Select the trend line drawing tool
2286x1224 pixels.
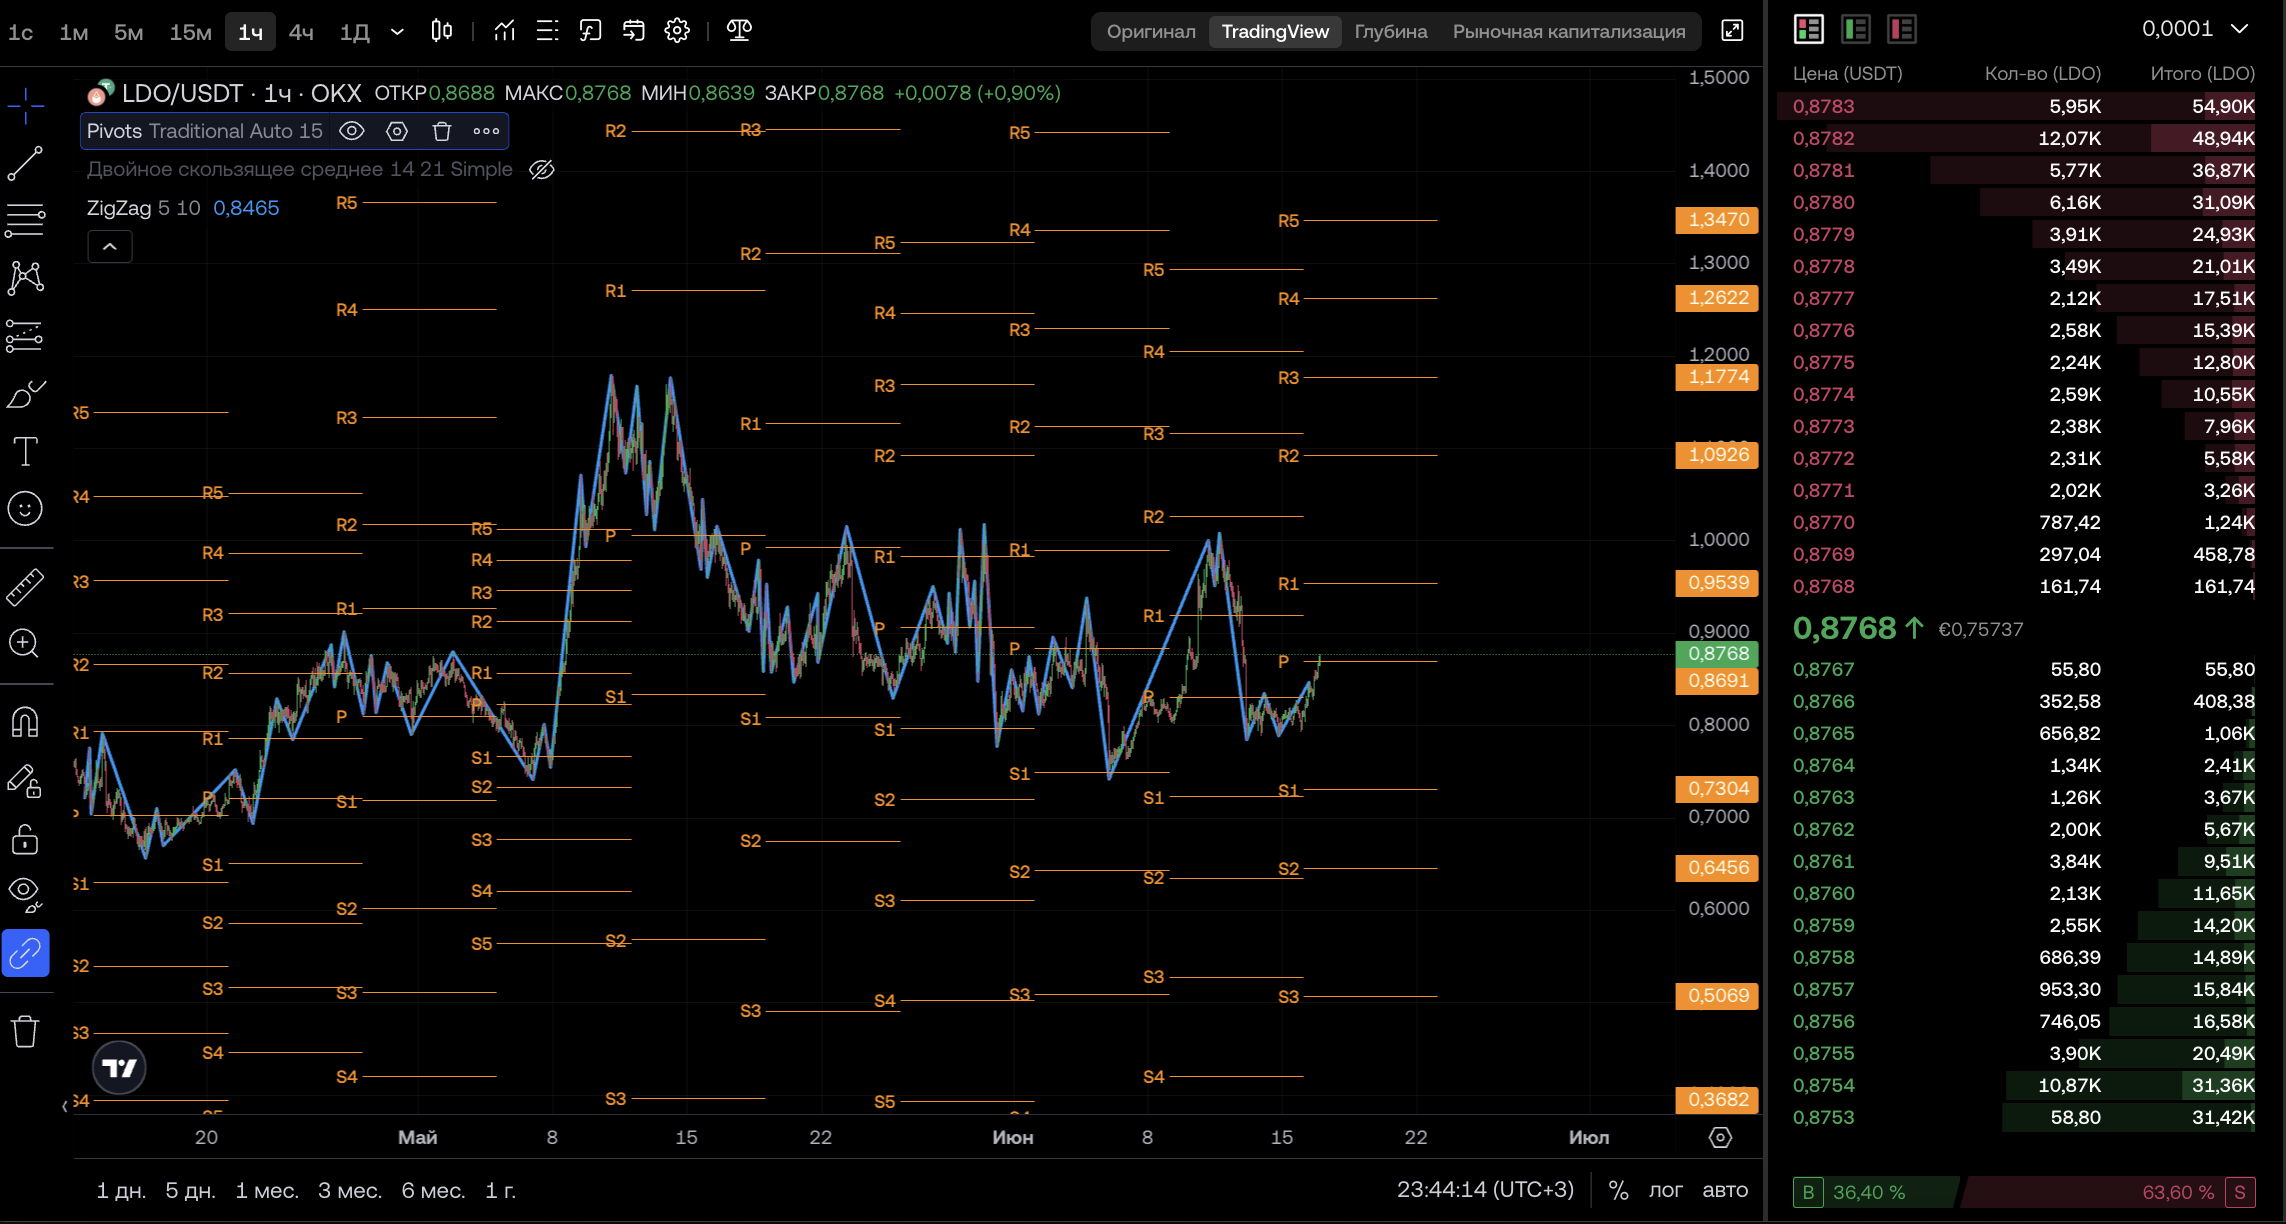pos(25,163)
